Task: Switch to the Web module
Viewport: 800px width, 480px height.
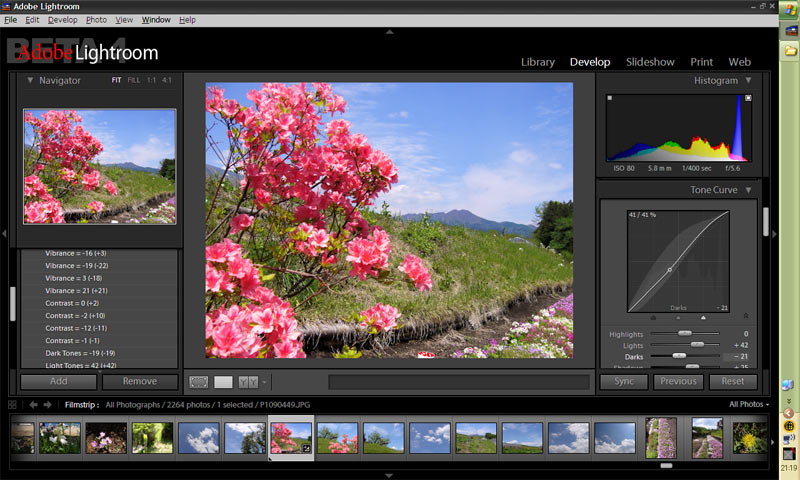Action: click(x=739, y=62)
